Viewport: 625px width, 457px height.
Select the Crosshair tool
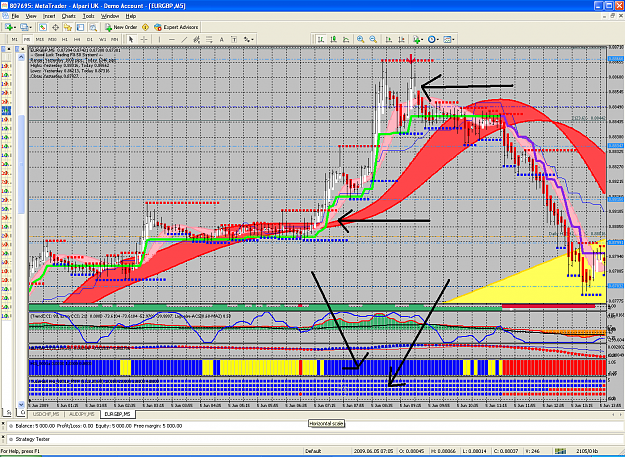coord(143,39)
